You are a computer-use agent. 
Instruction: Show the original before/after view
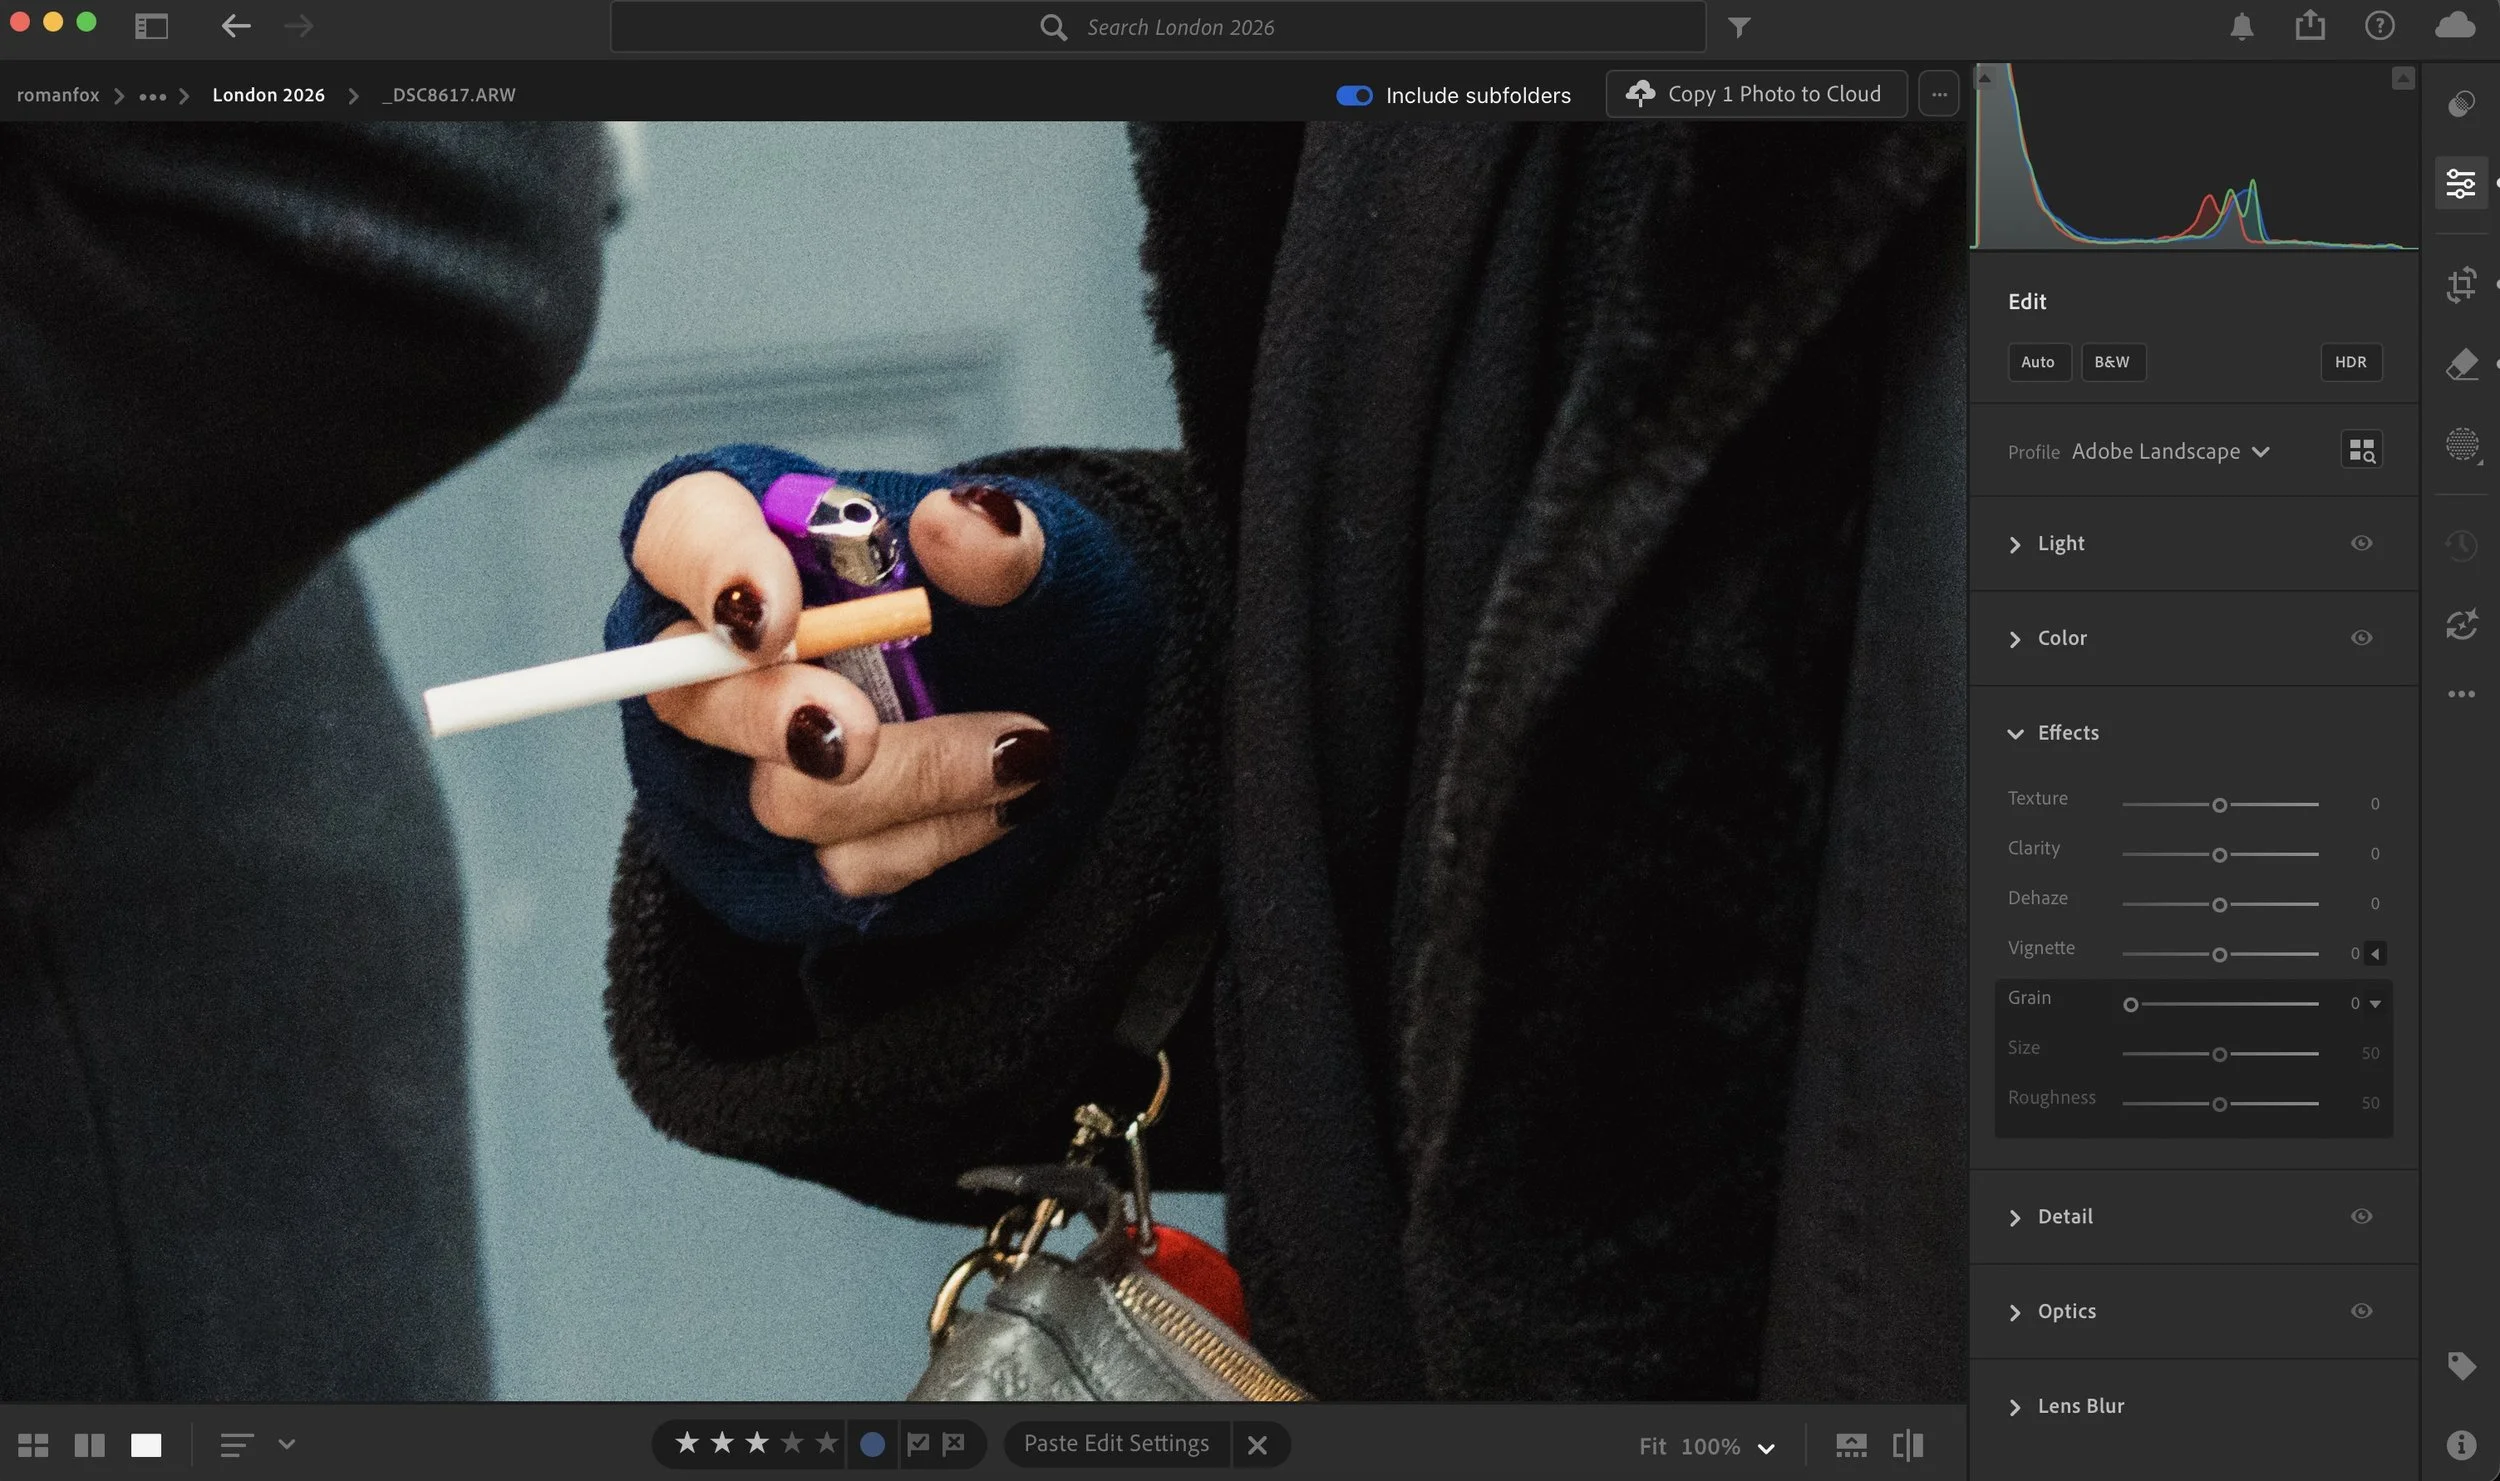(1908, 1445)
